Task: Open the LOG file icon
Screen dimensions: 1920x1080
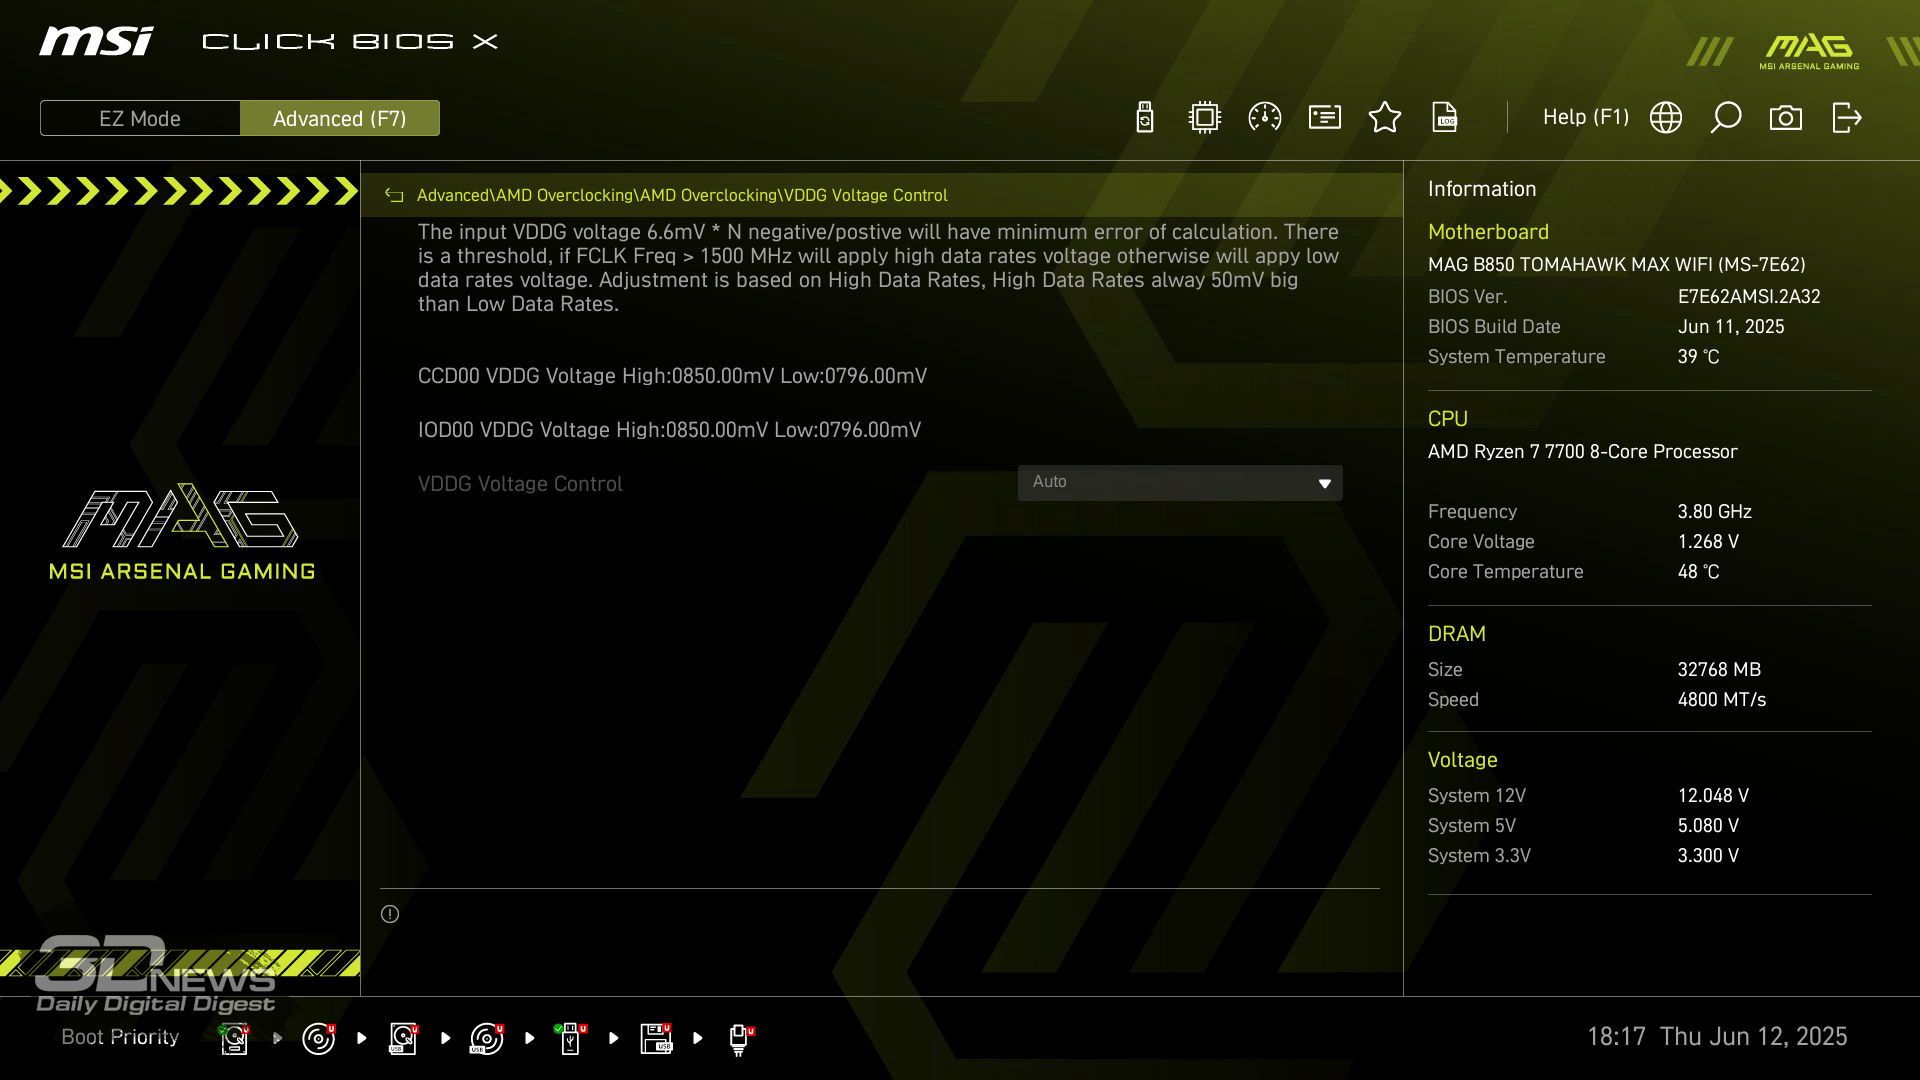Action: tap(1445, 117)
